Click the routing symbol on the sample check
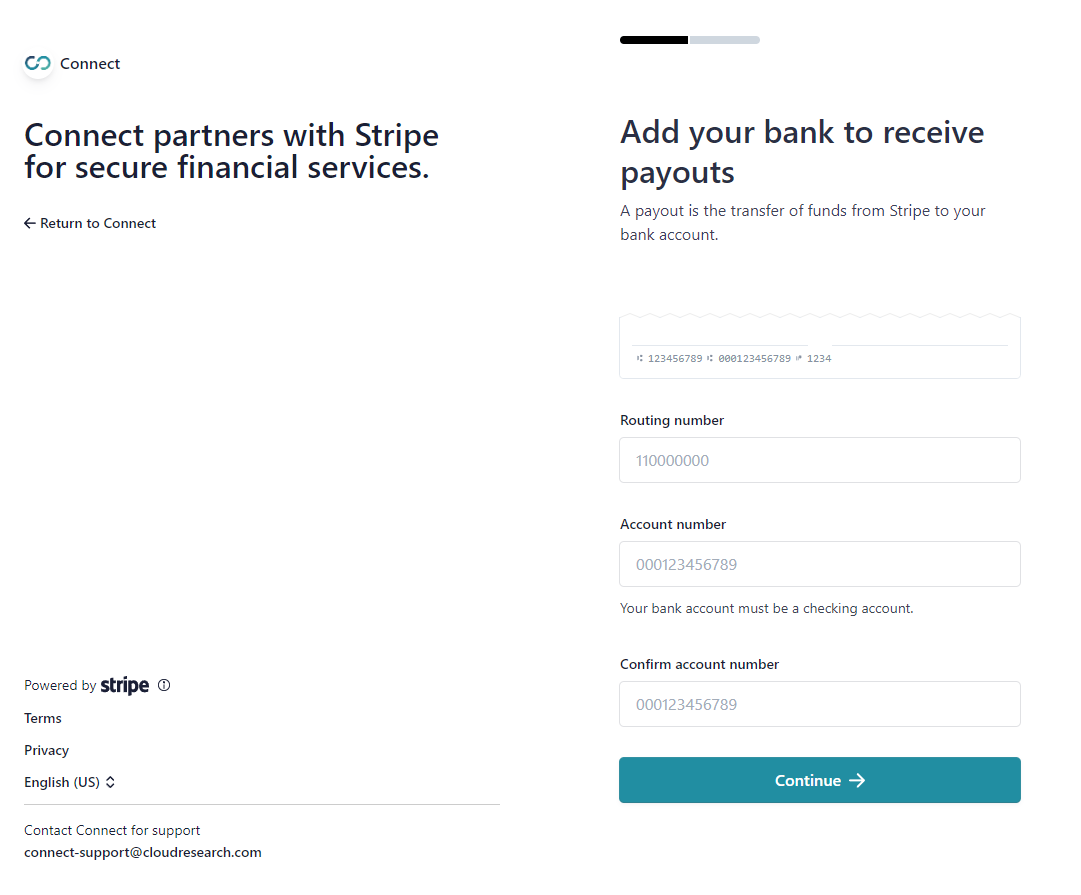 tap(640, 359)
